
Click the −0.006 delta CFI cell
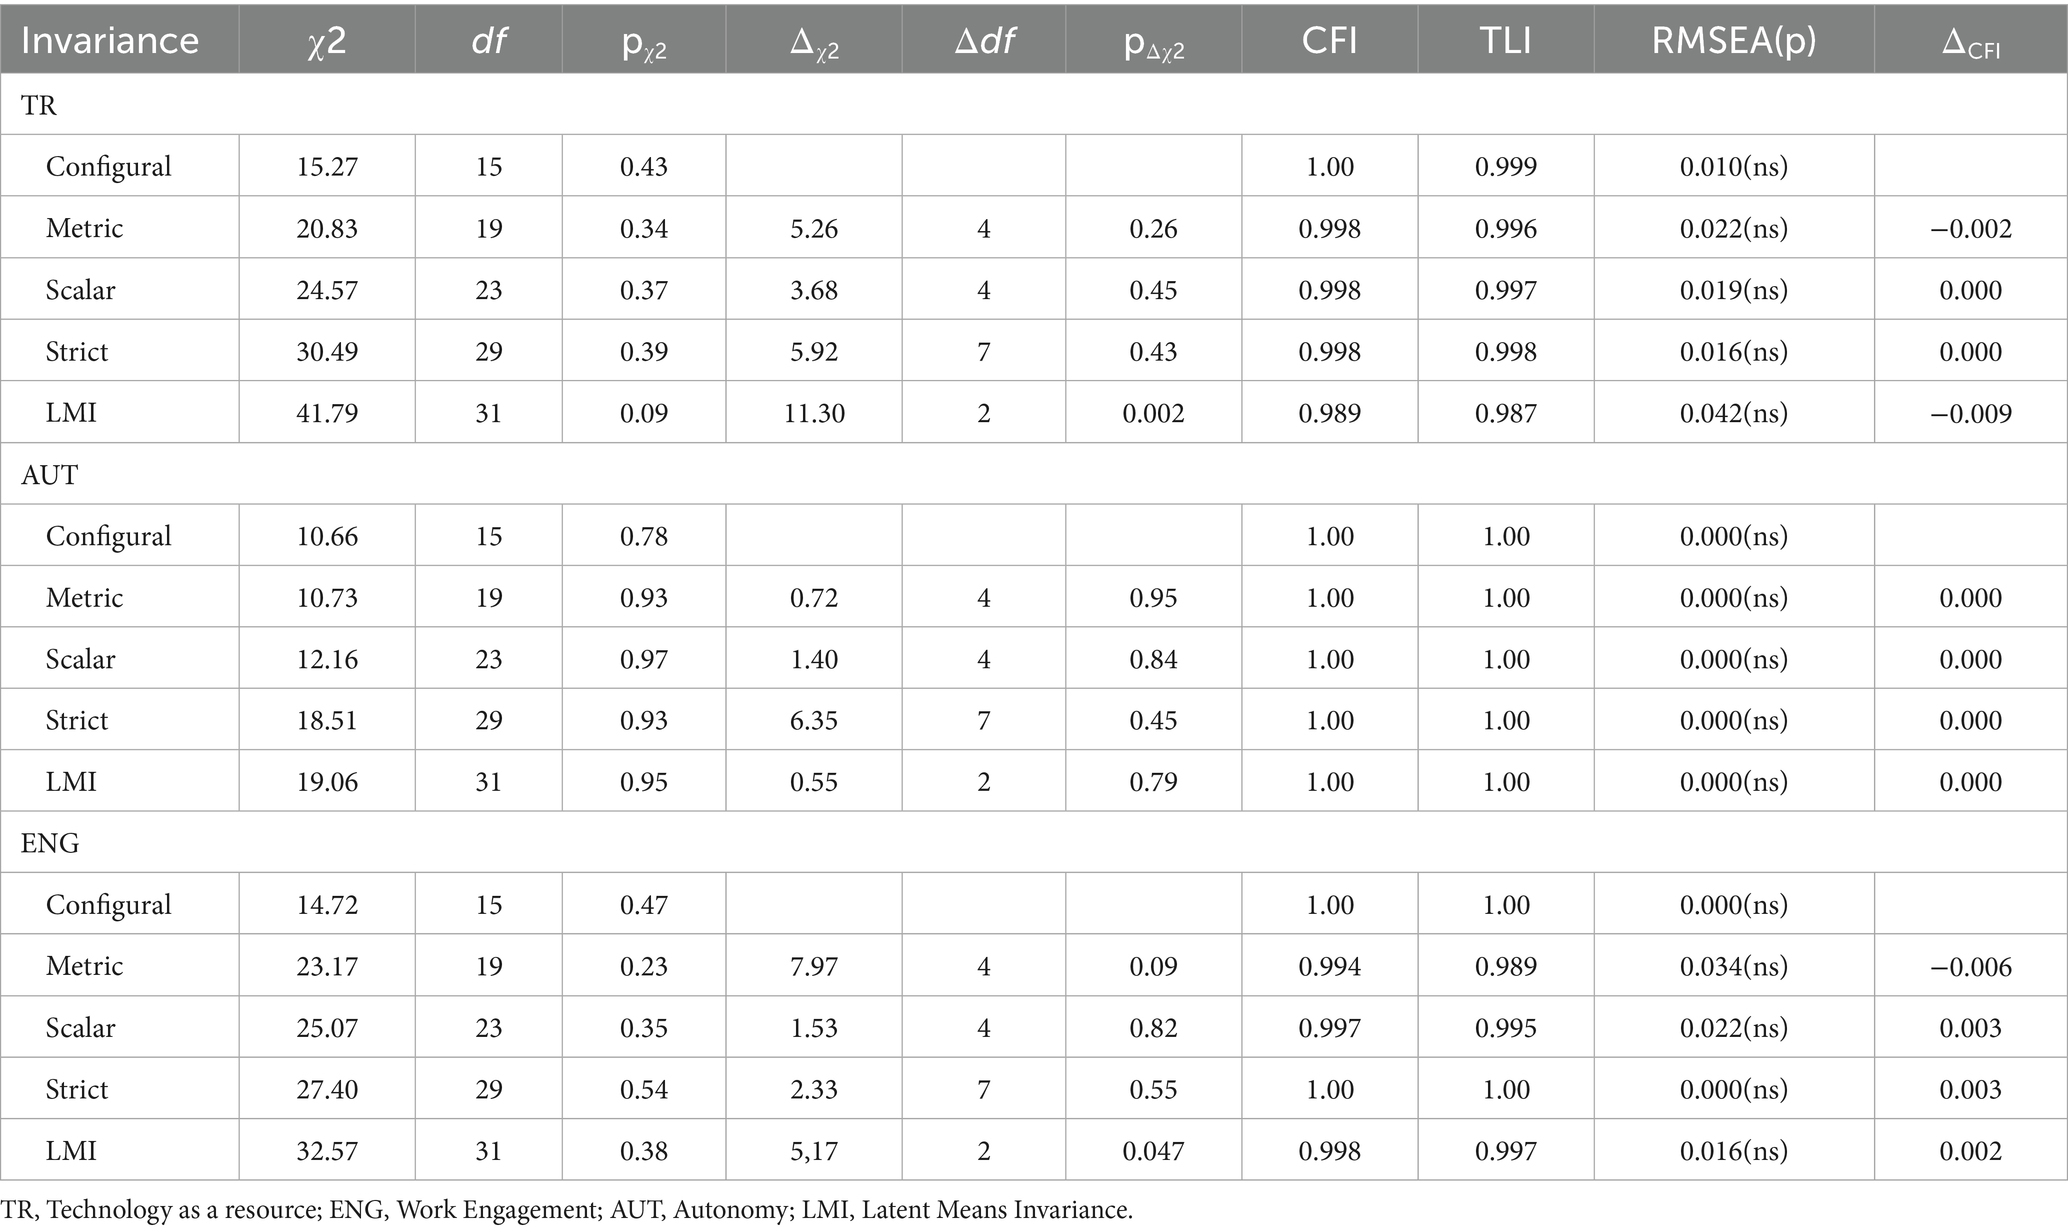click(x=1970, y=966)
